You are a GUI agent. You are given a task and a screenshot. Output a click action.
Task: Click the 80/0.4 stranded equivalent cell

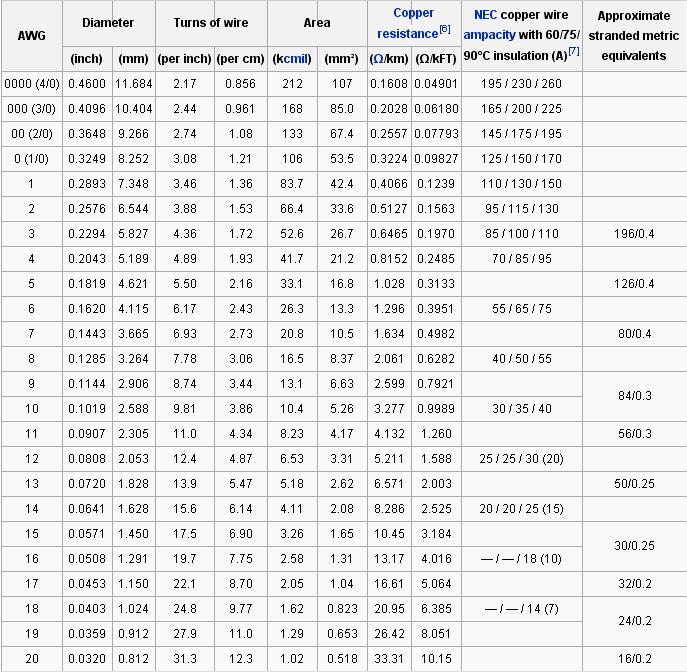[x=634, y=333]
